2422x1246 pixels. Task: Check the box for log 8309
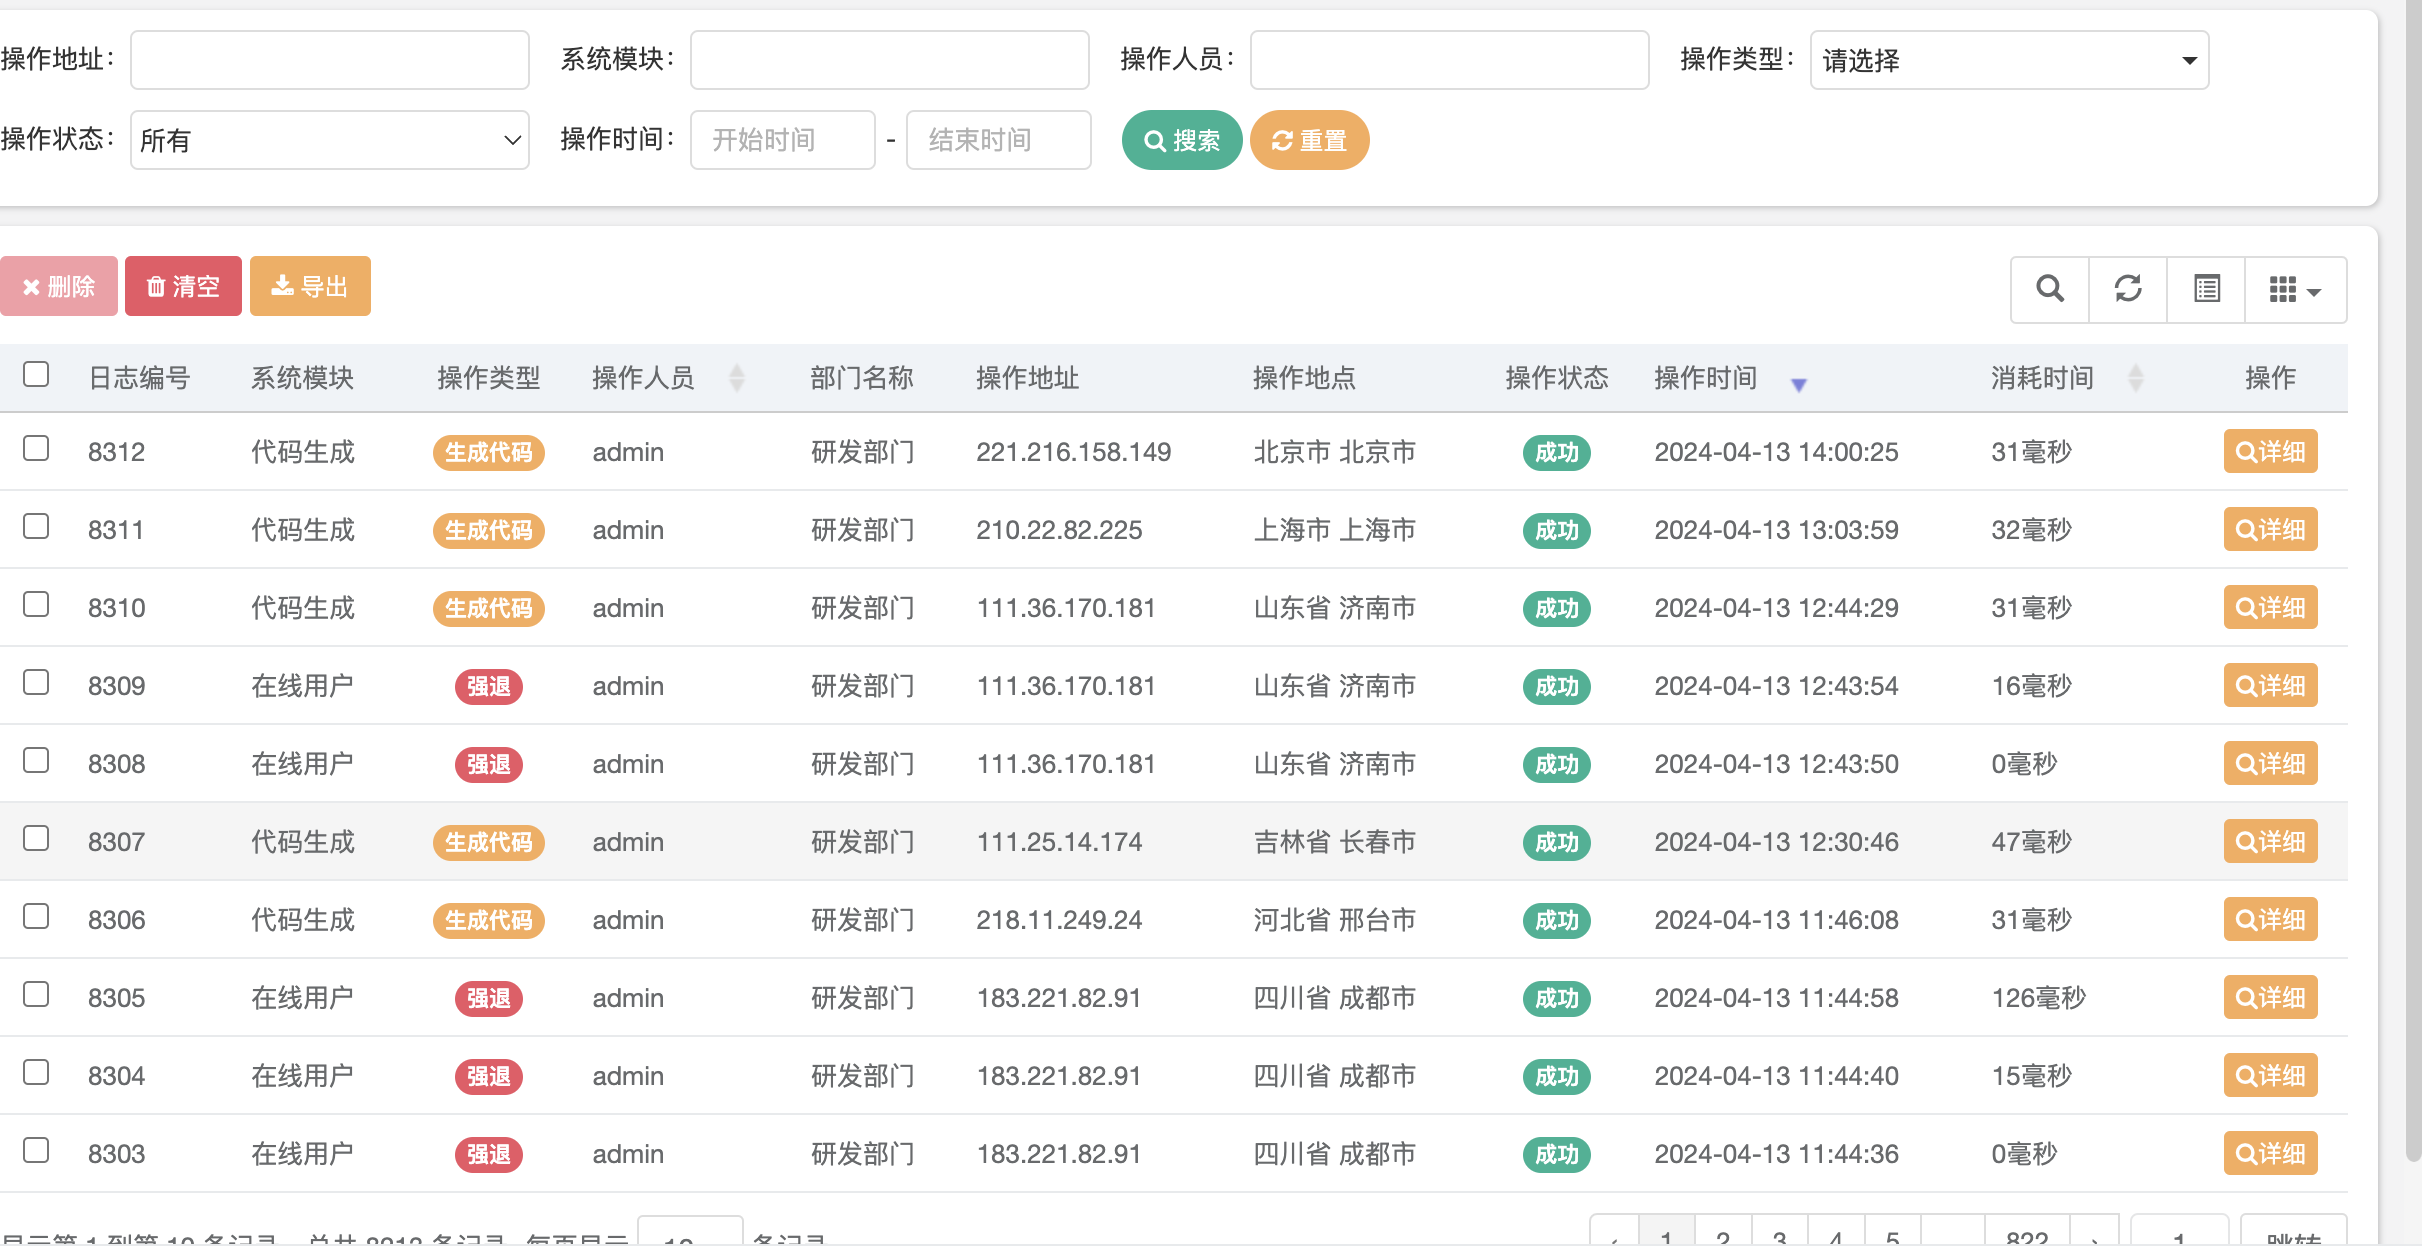click(36, 682)
